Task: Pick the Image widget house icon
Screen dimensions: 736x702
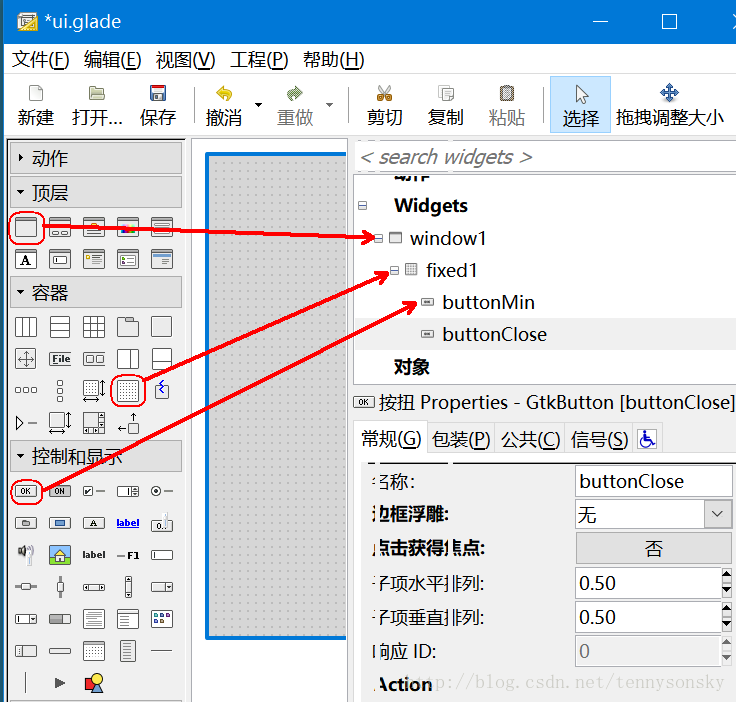Action: click(60, 555)
